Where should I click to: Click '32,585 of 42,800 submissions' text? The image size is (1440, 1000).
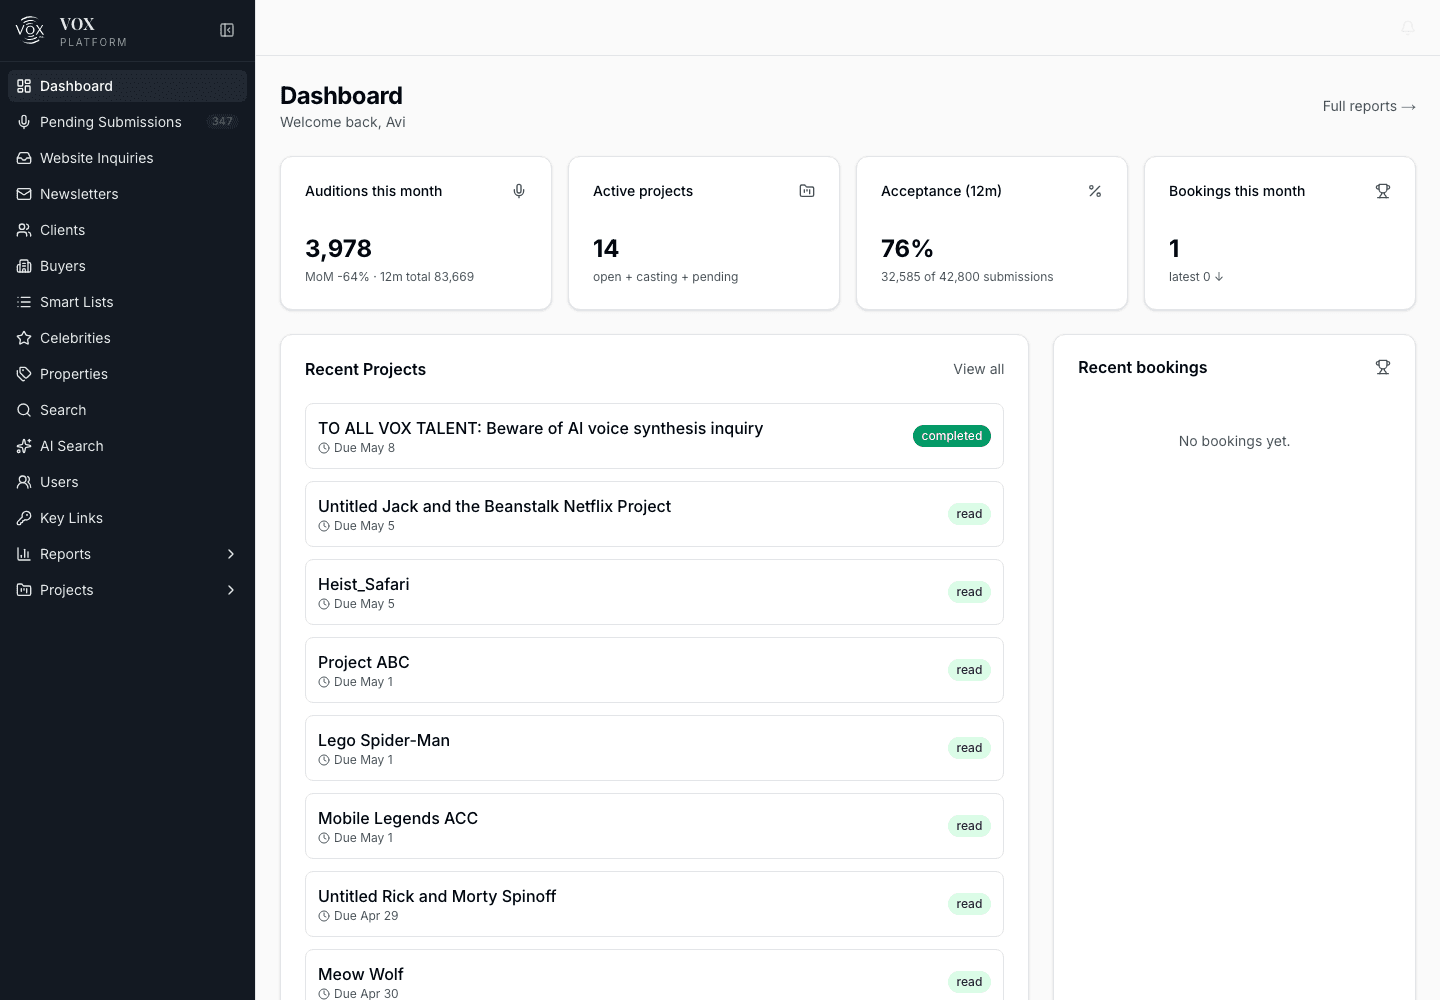(967, 277)
